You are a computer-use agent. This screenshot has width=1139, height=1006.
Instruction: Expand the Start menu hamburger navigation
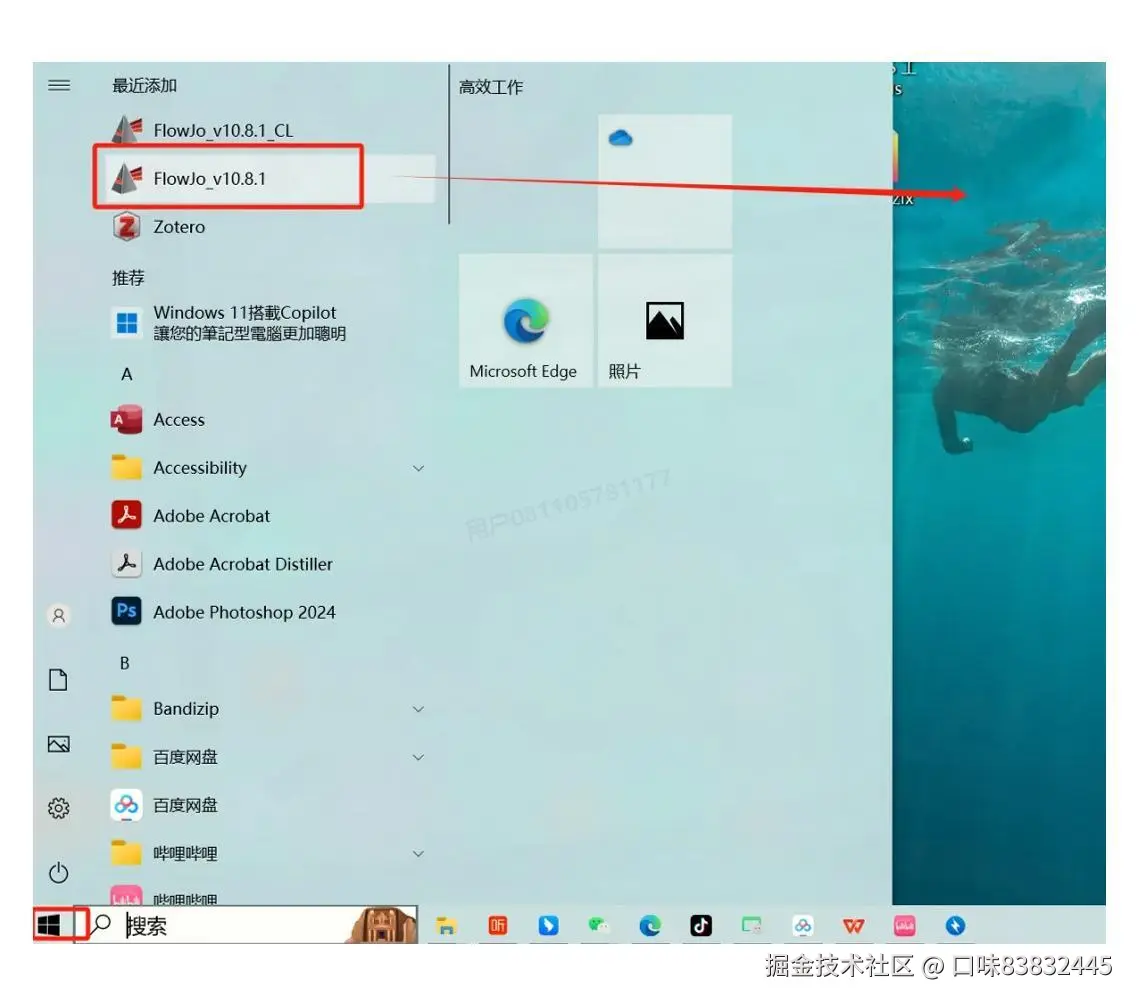coord(59,86)
